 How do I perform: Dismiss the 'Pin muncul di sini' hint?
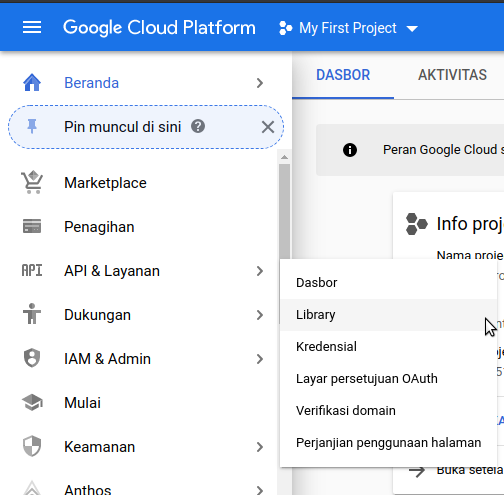point(268,127)
